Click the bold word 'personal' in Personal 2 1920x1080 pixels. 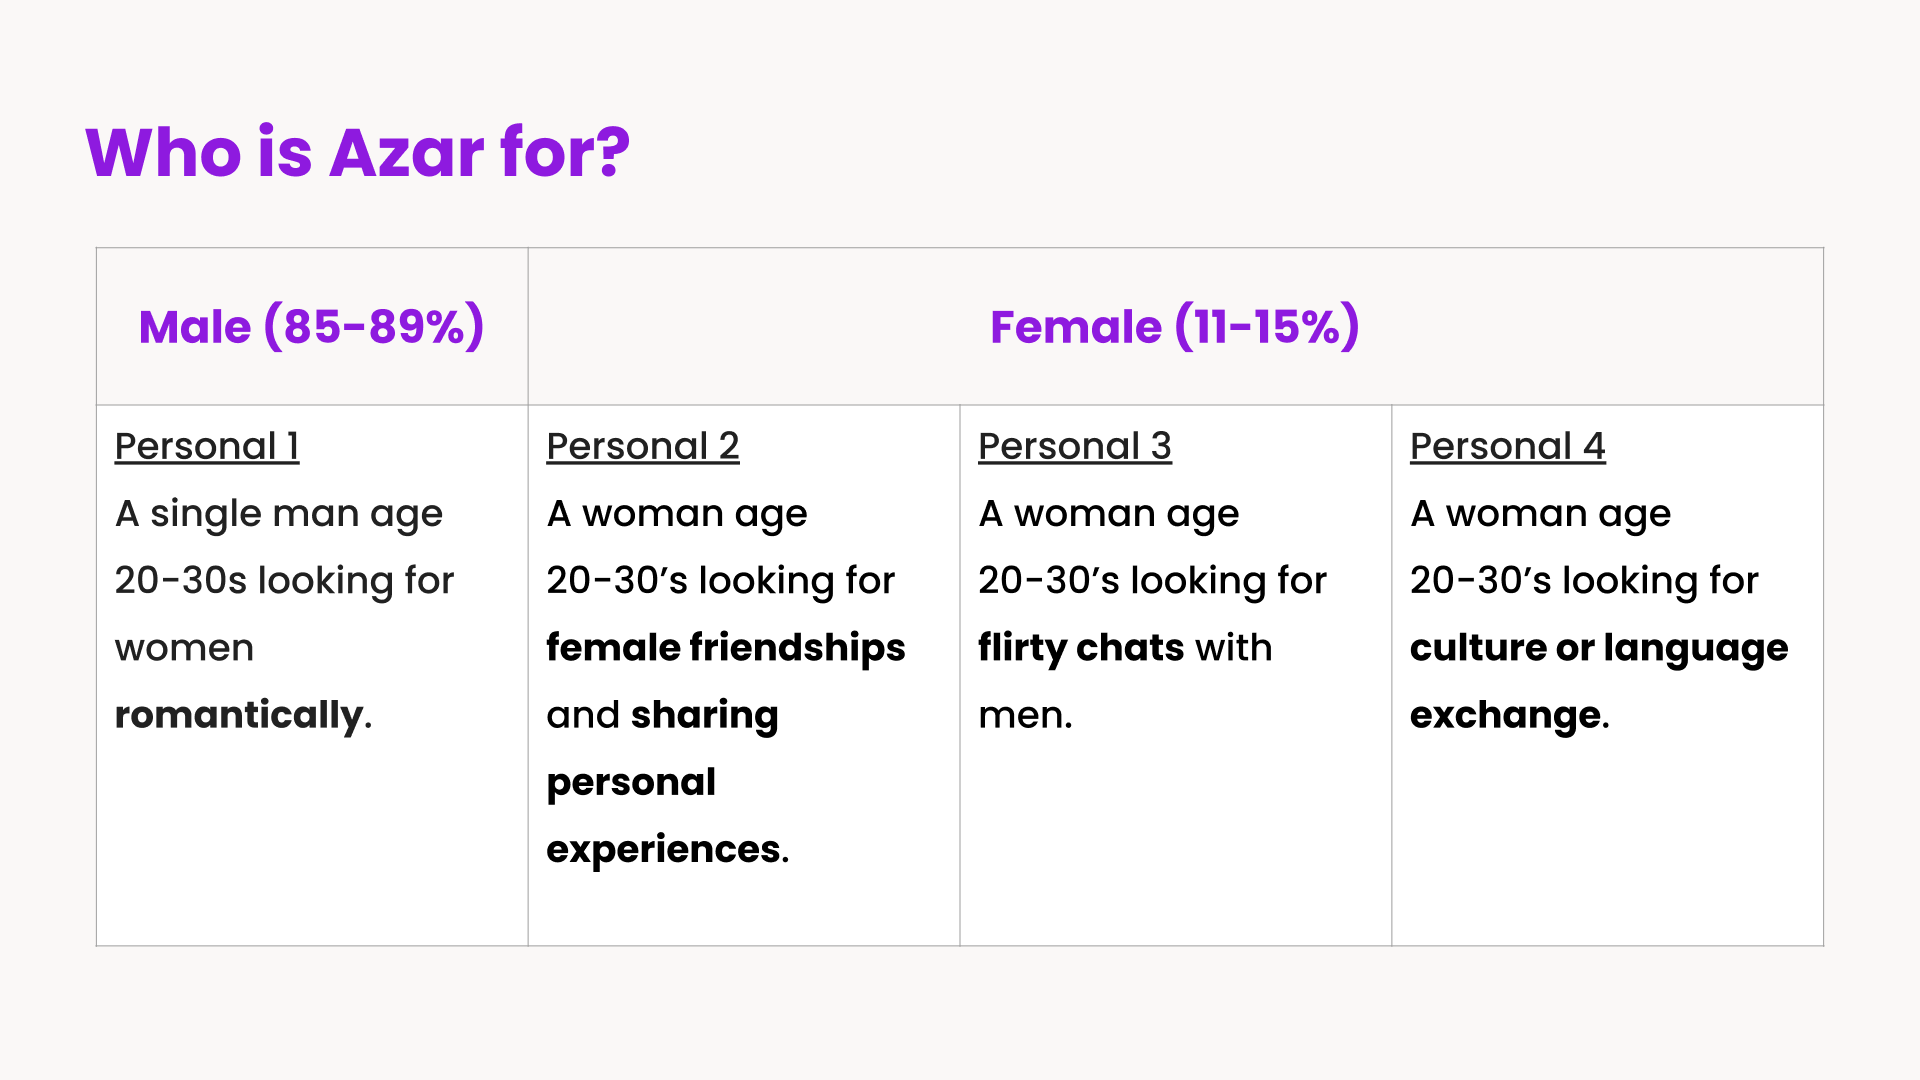631,783
